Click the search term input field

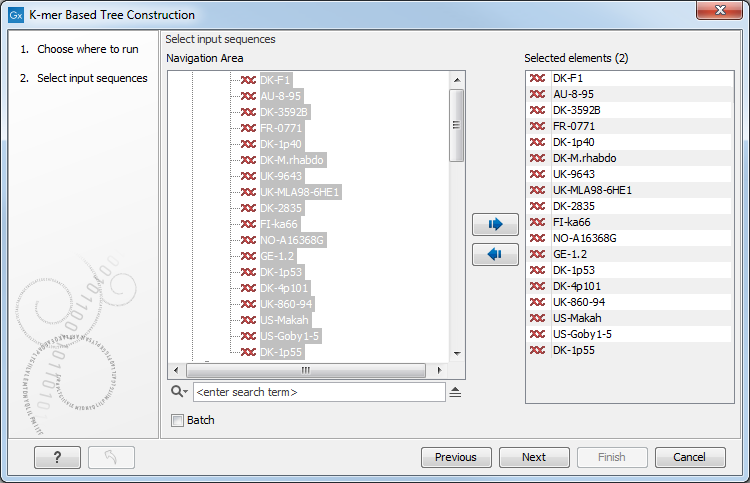click(x=318, y=393)
